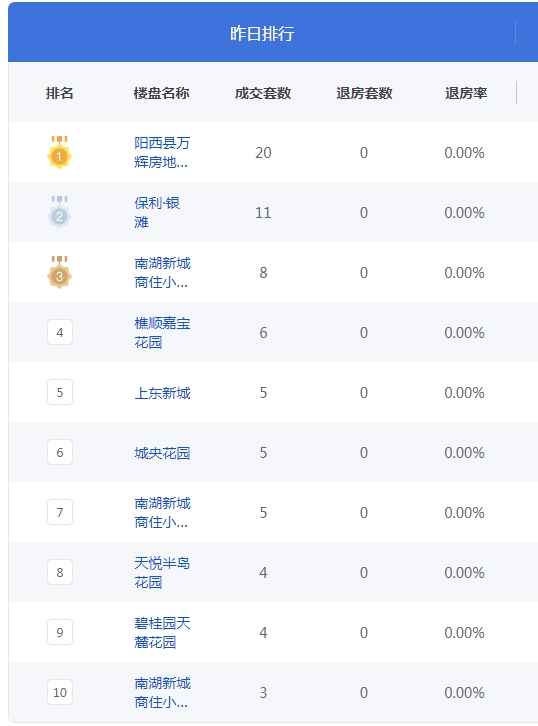Switch to the 昨日排行 tab
Image resolution: width=538 pixels, height=726 pixels.
262,33
